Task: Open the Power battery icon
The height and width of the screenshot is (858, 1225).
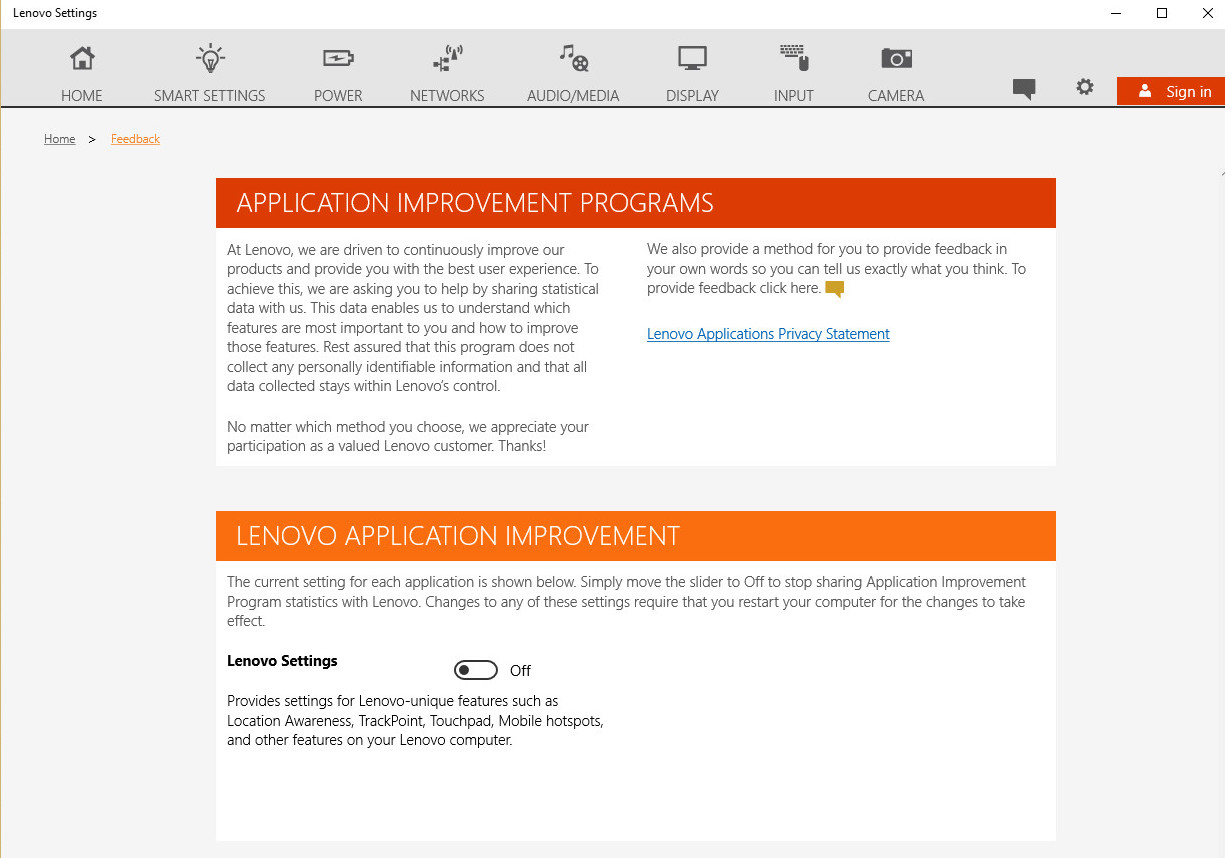Action: [338, 59]
